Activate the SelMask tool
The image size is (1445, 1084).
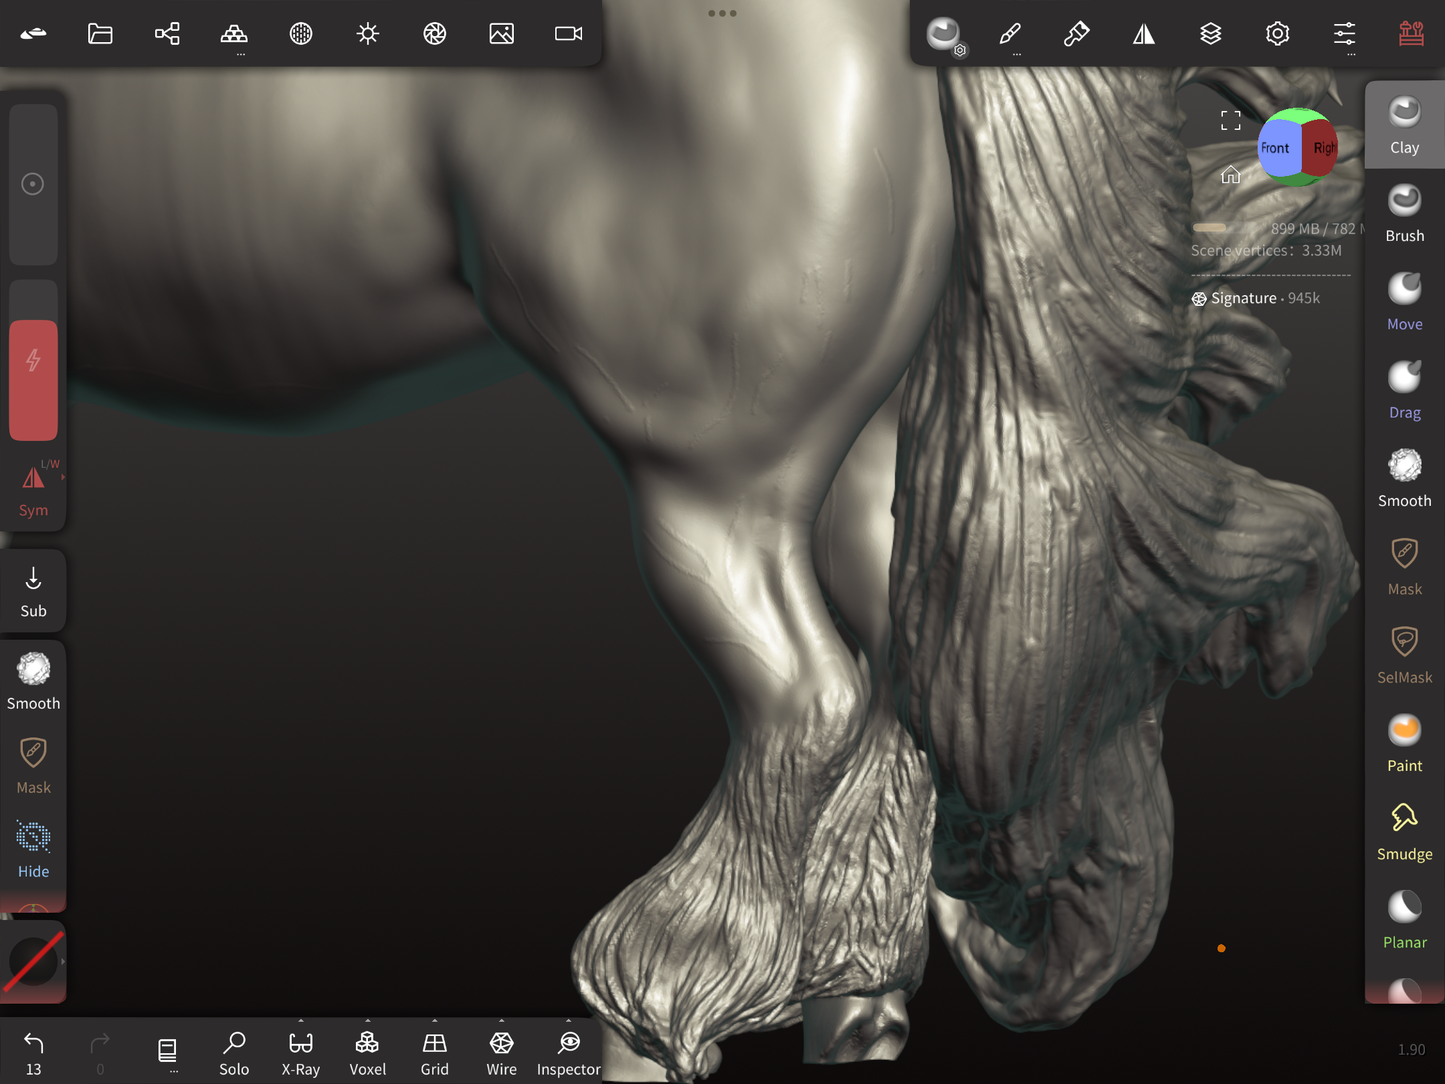(1404, 654)
